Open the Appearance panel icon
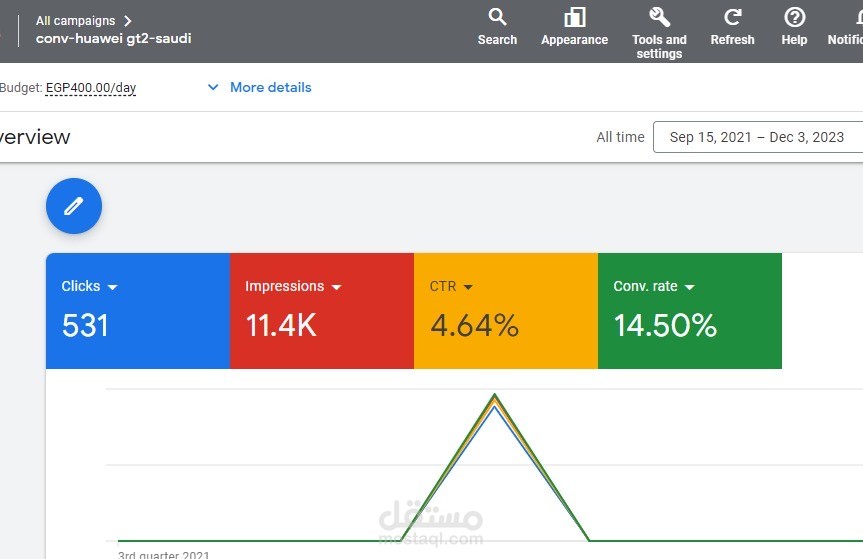This screenshot has height=559, width=863. (574, 18)
